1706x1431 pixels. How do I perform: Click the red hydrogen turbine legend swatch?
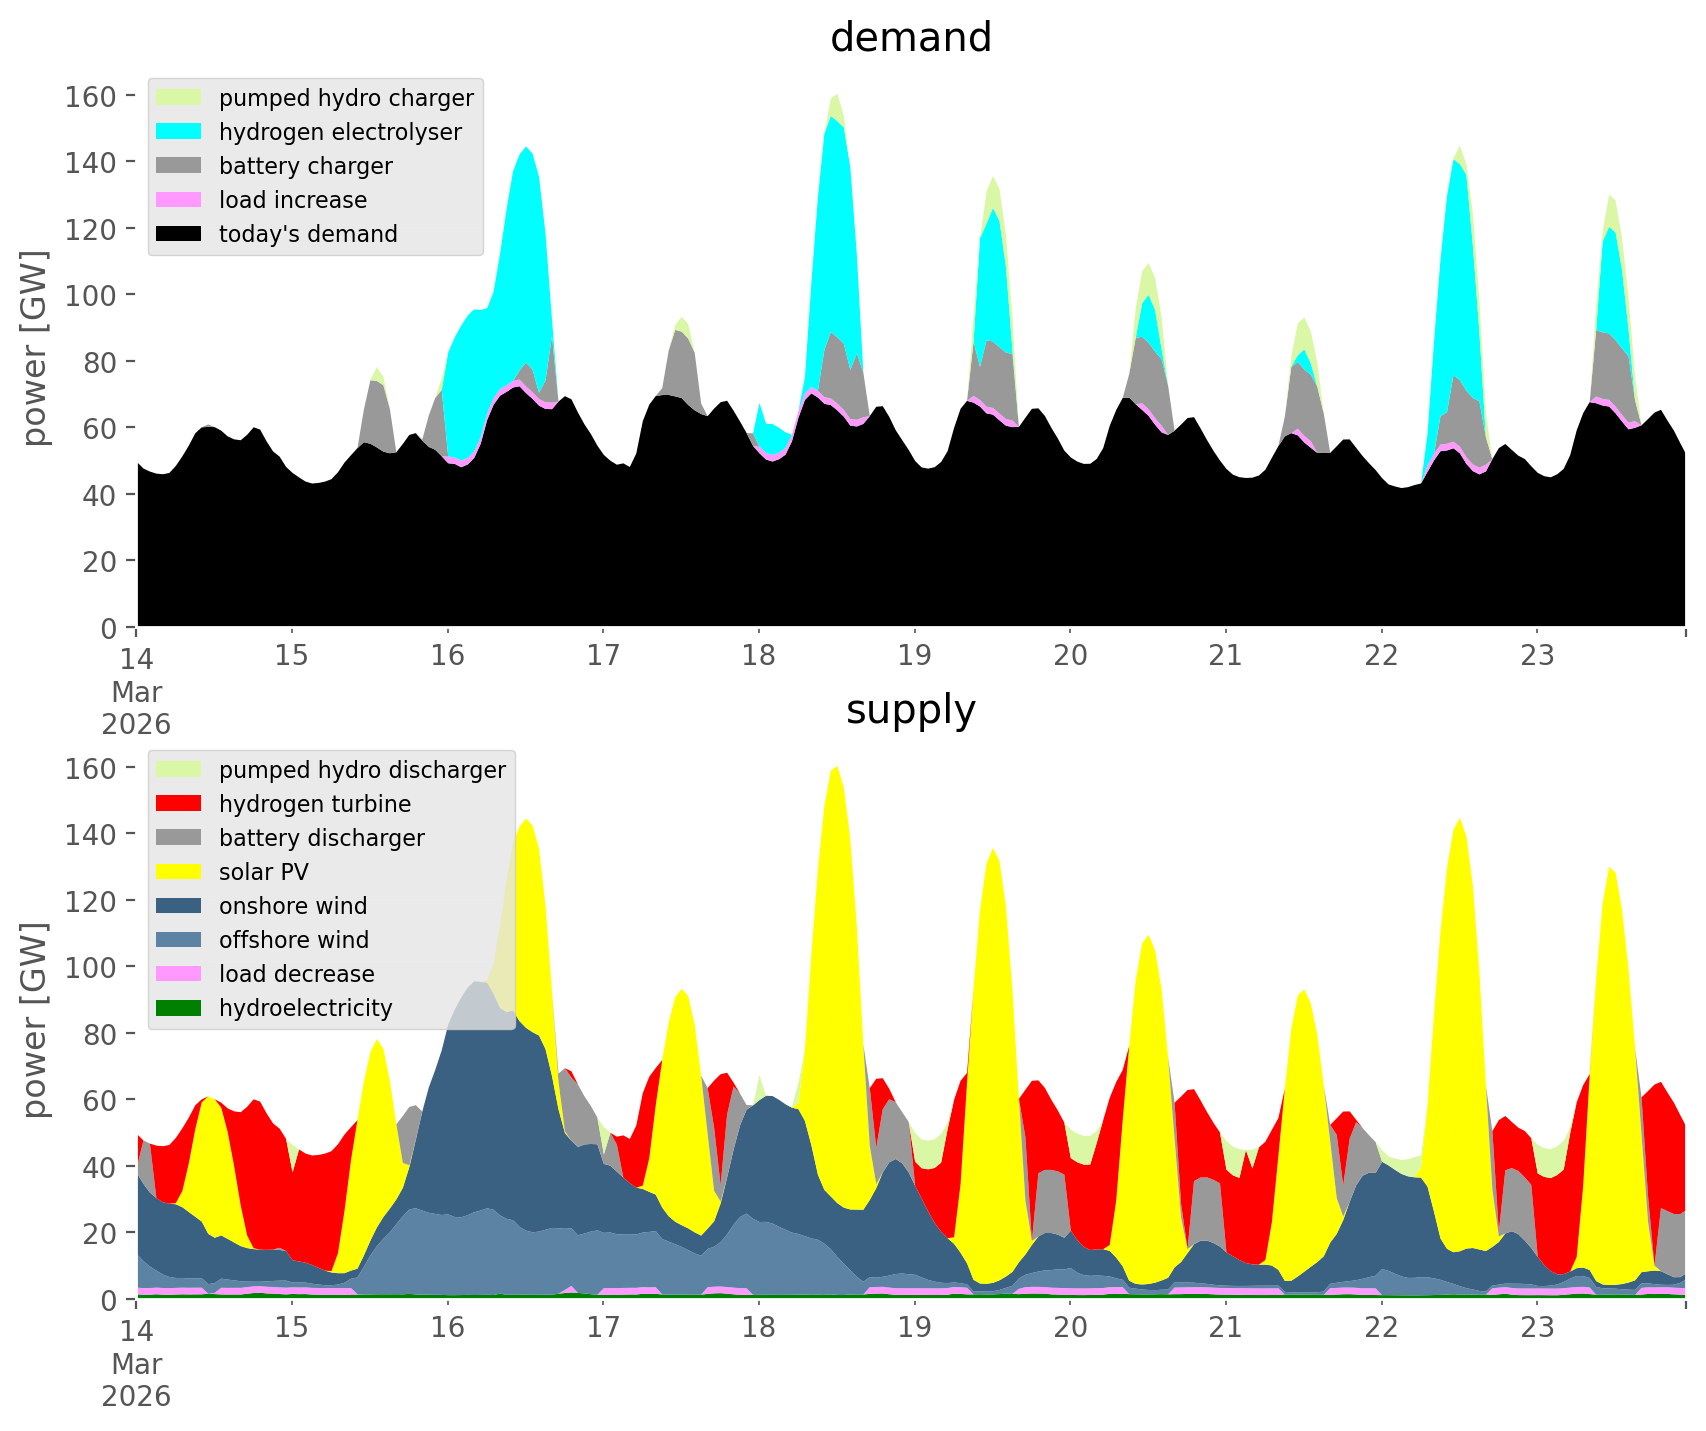[x=179, y=804]
